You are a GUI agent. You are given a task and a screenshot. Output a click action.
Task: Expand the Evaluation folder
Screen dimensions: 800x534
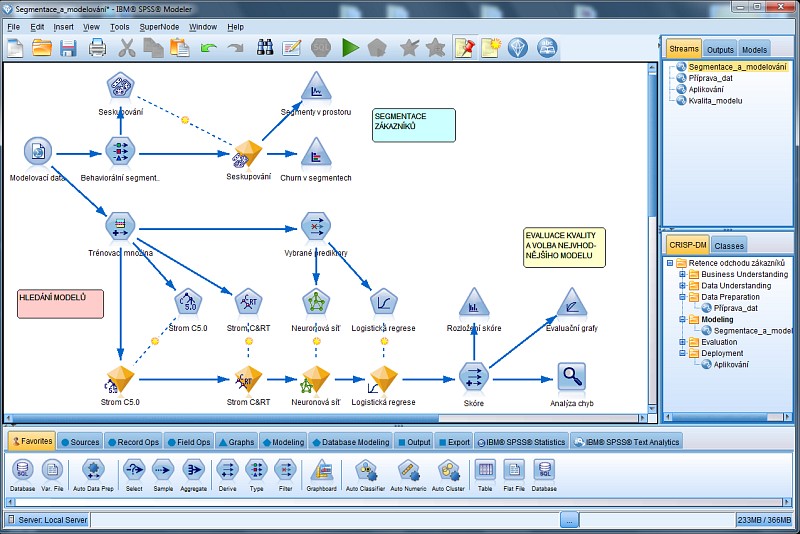click(682, 342)
